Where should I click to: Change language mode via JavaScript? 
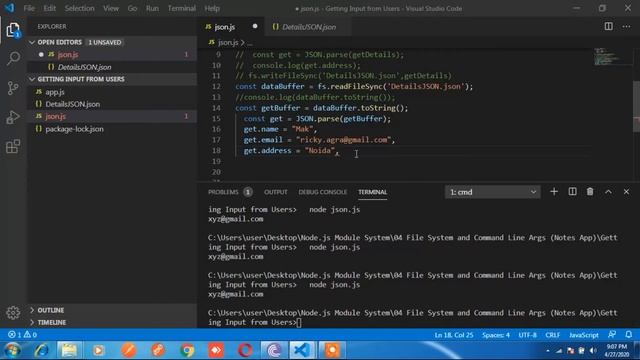coord(584,335)
